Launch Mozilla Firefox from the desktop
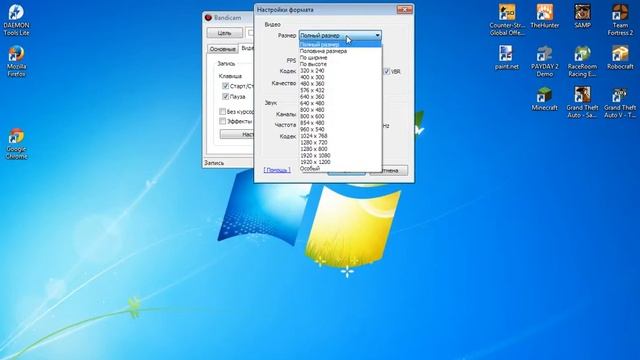 coord(16,62)
